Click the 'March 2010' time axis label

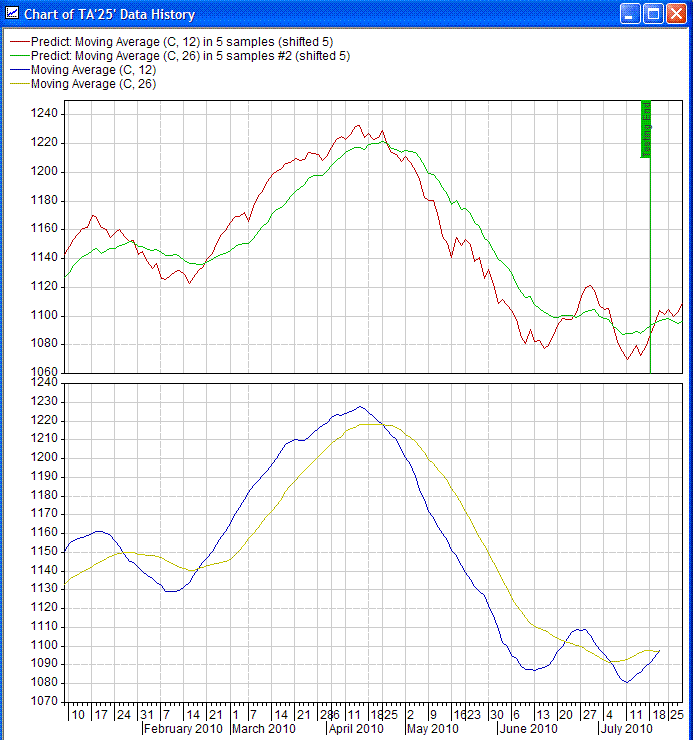tap(264, 729)
